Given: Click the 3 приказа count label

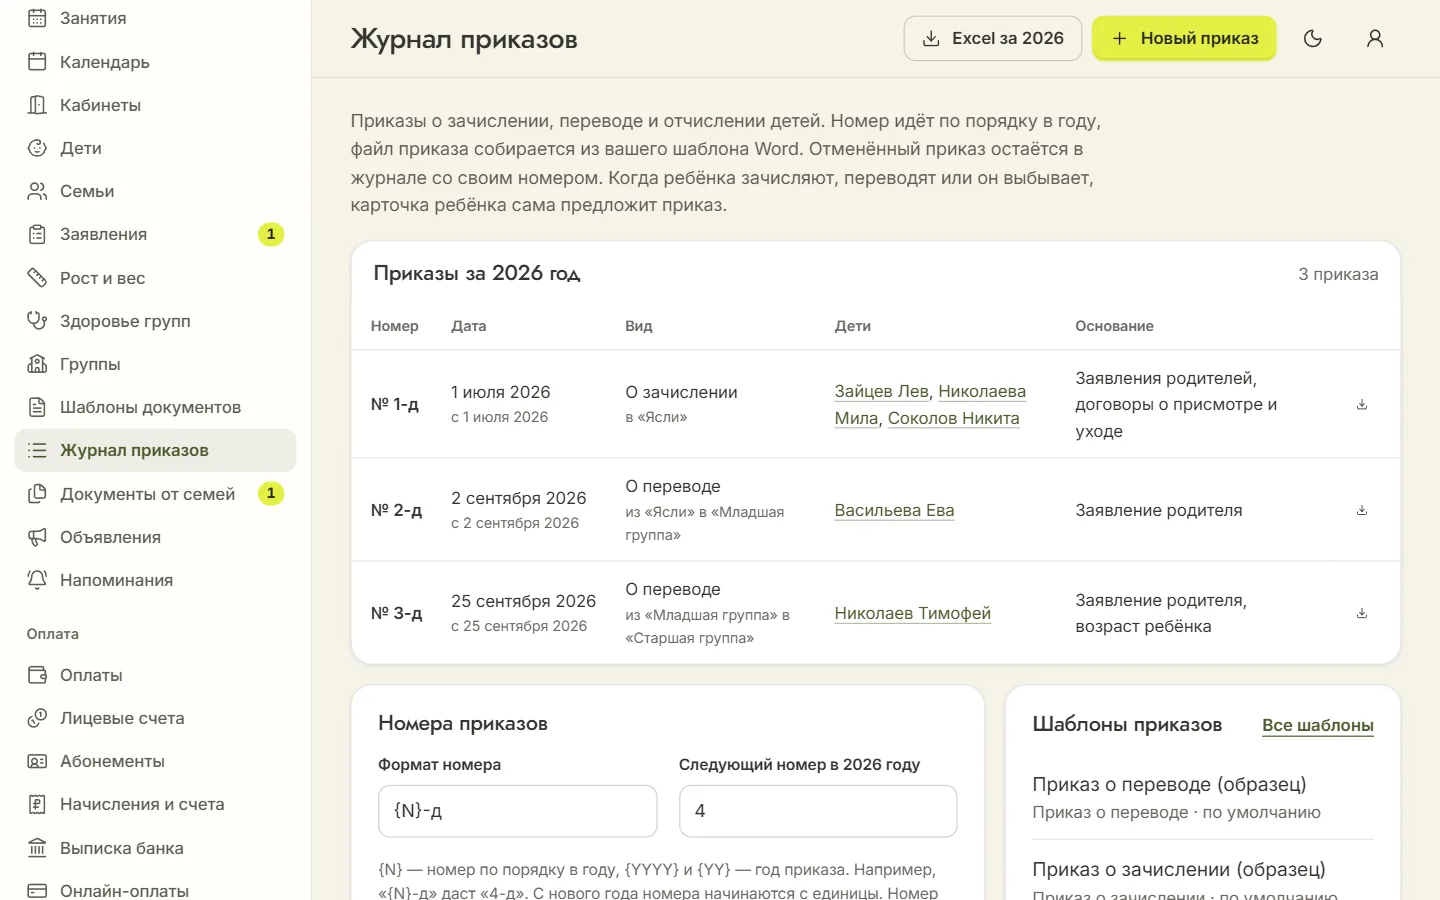Looking at the screenshot, I should pos(1338,274).
